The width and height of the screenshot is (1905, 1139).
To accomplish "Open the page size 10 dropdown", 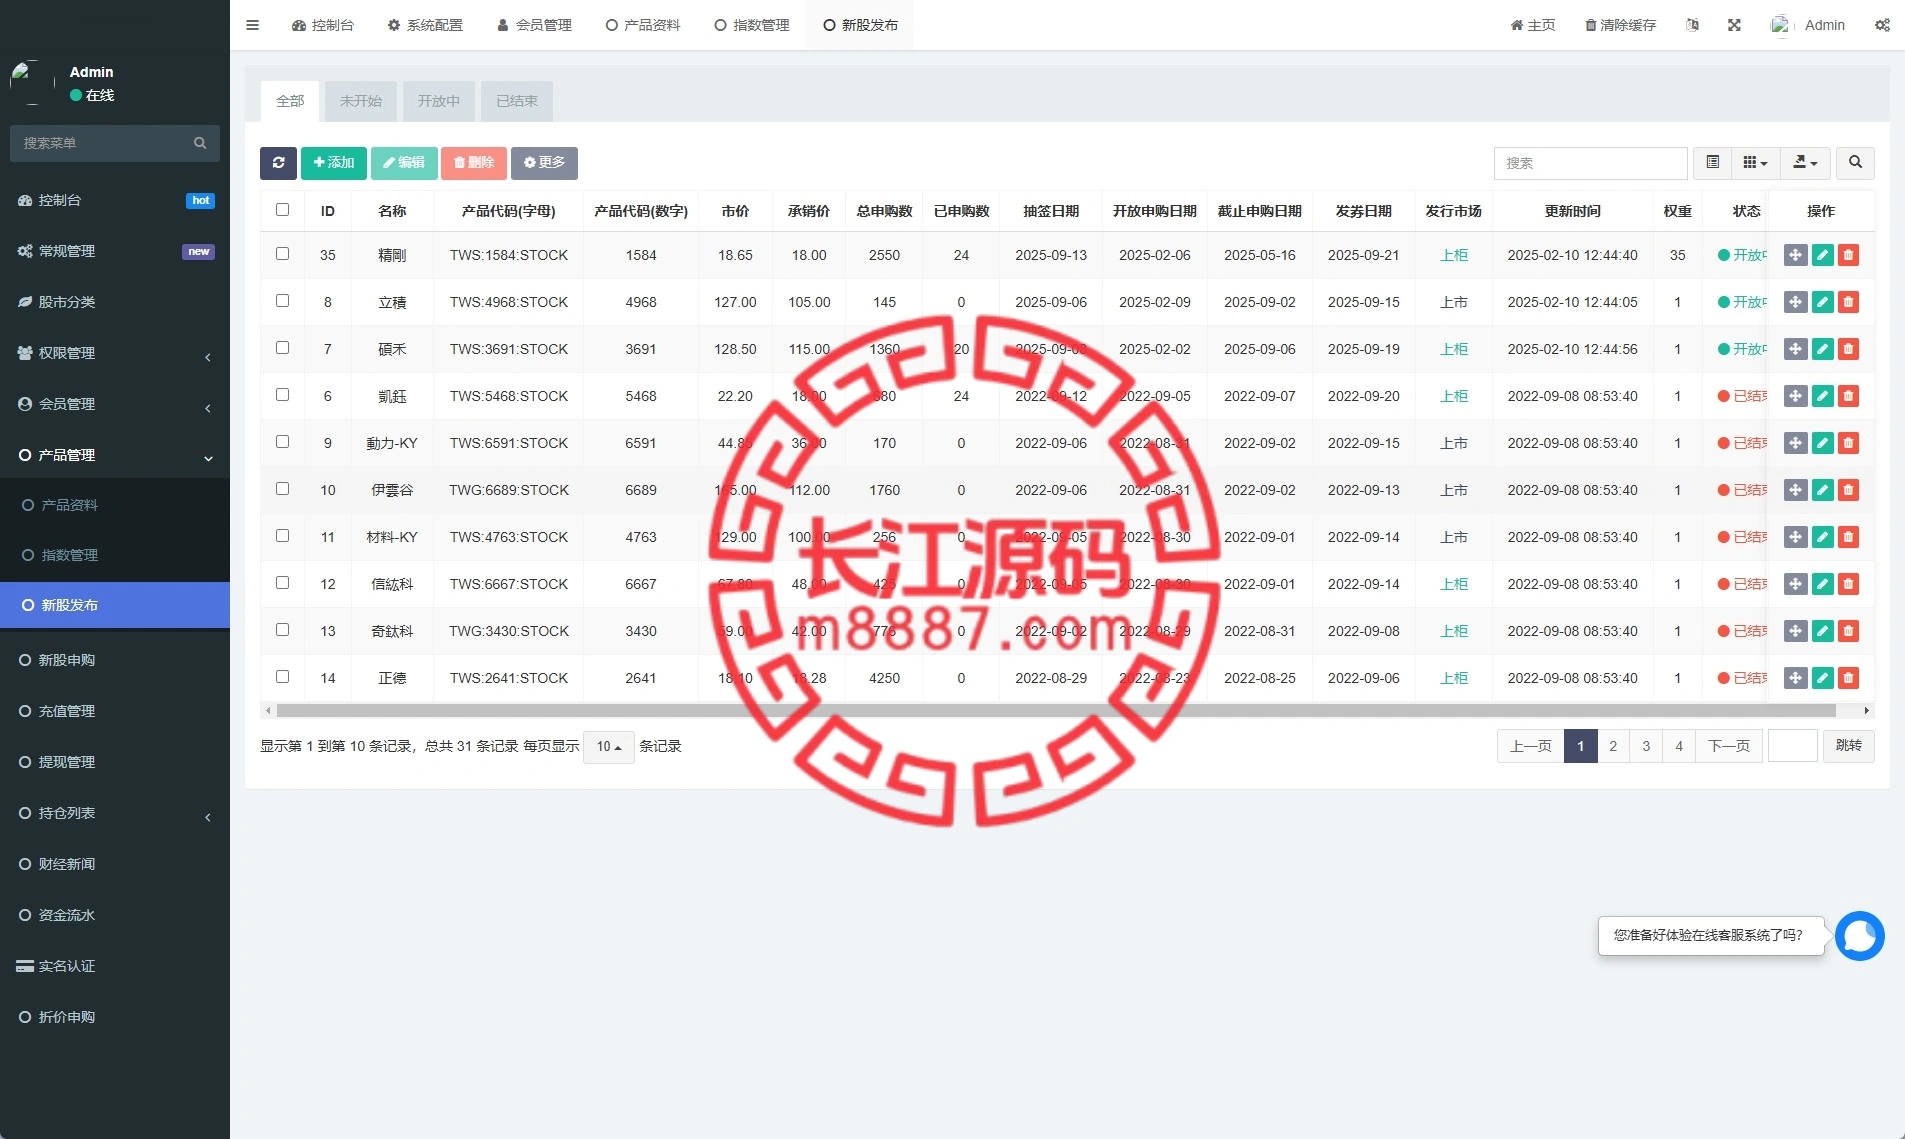I will click(608, 747).
